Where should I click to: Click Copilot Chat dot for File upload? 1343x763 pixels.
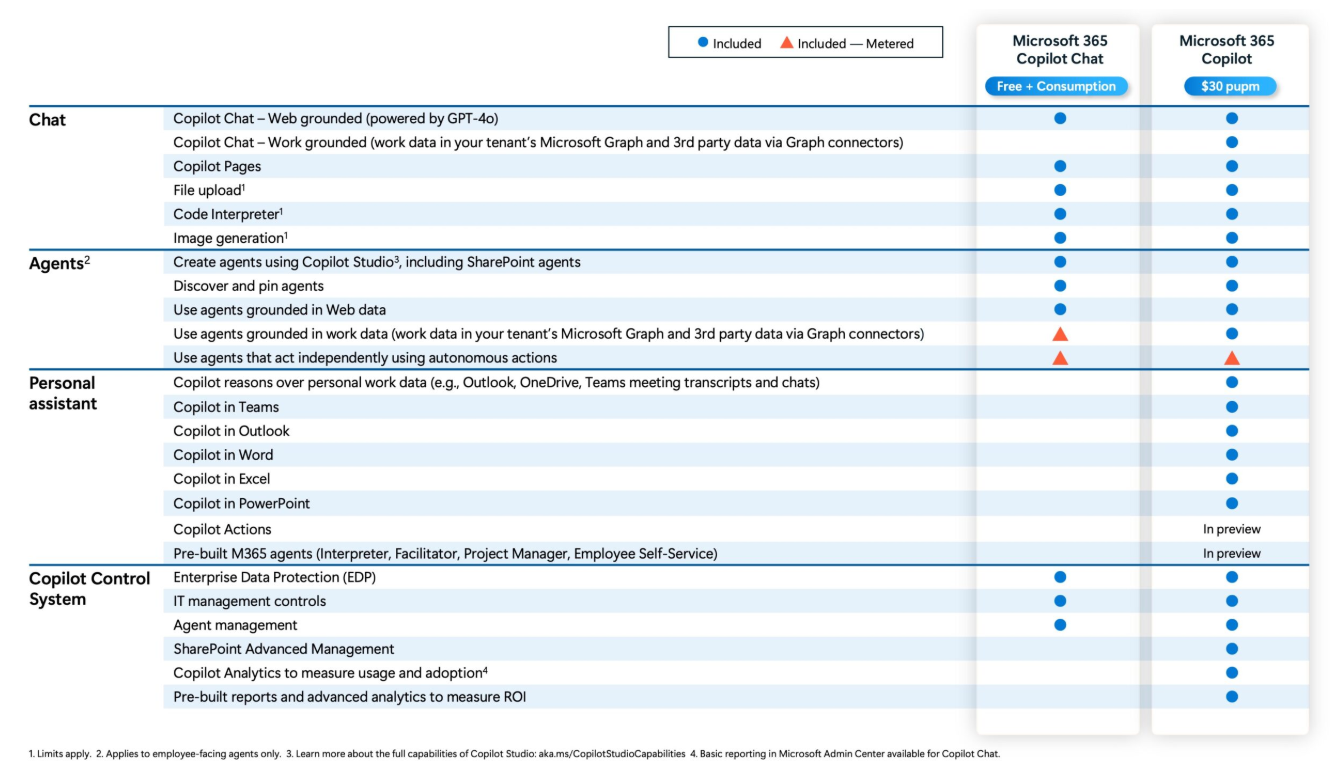point(1060,190)
